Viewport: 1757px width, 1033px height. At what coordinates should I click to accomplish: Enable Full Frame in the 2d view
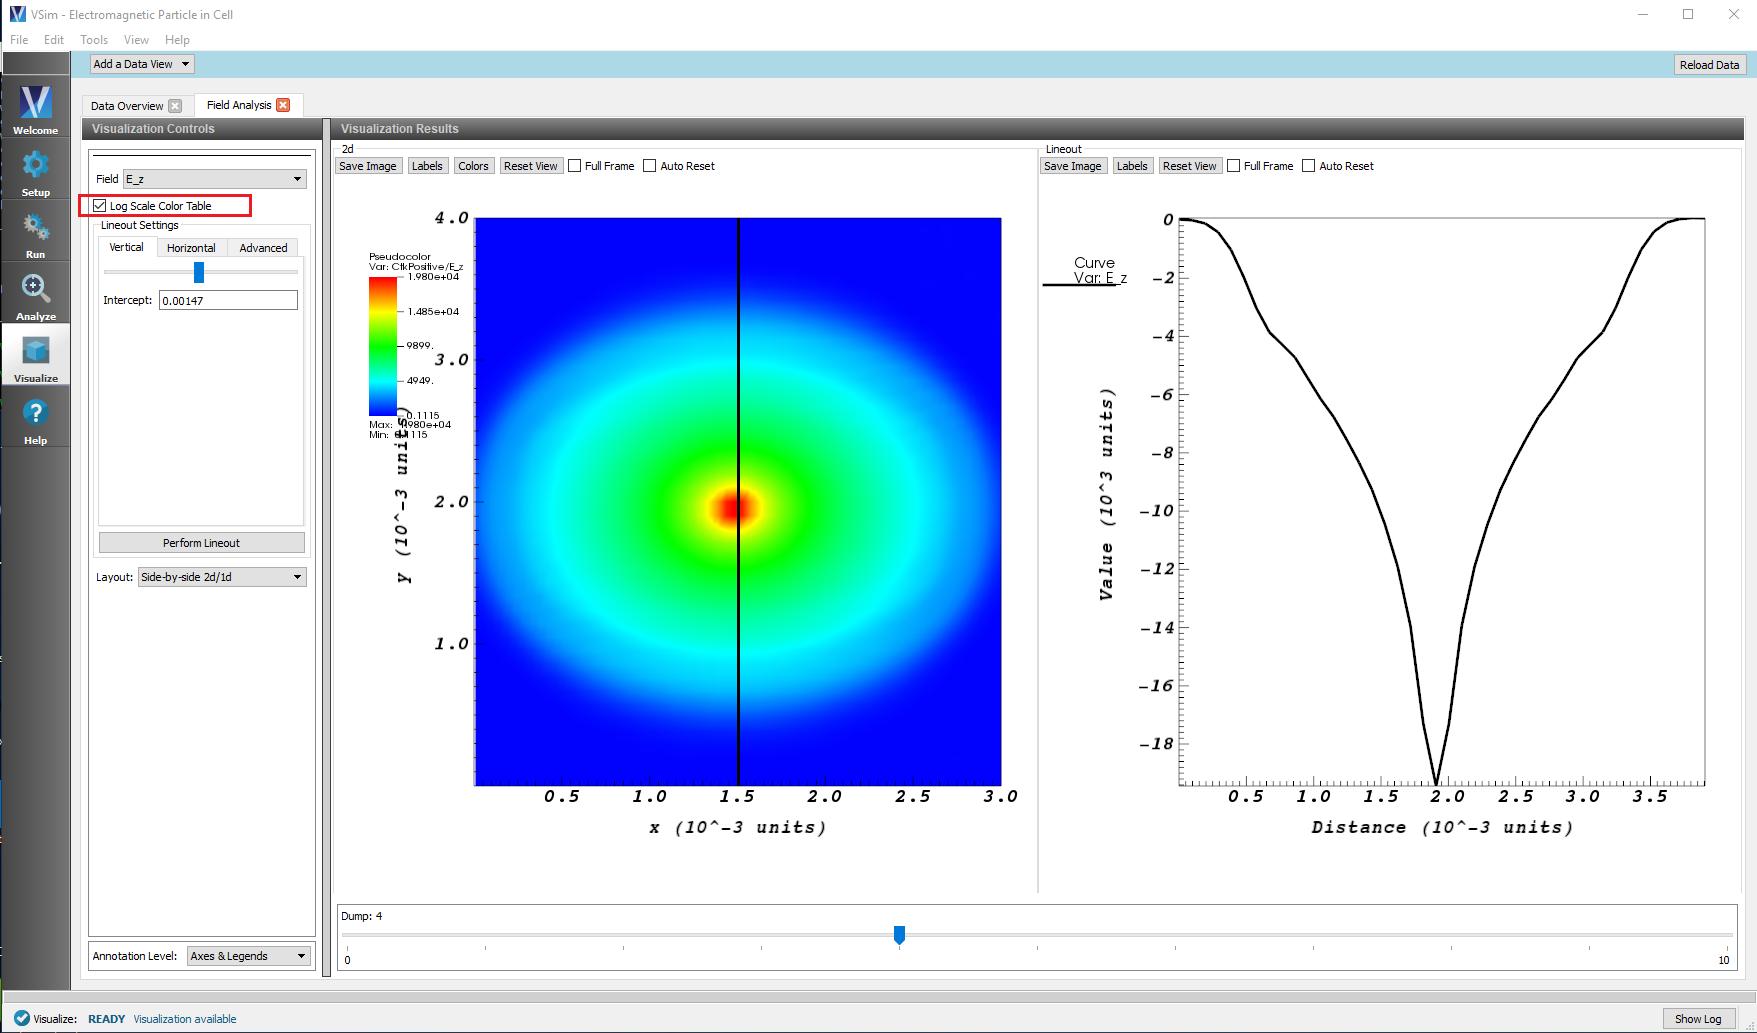(575, 166)
